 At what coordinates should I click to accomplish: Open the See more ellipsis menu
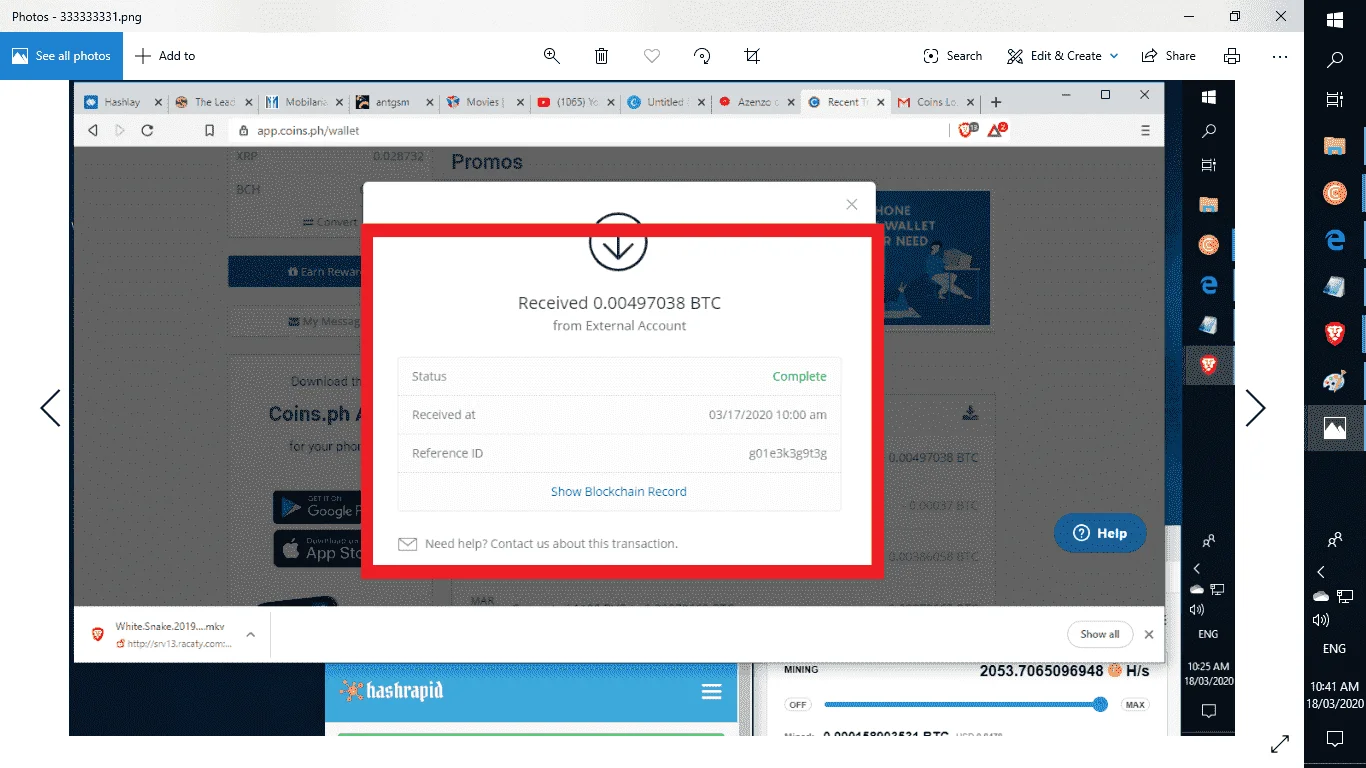1280,56
